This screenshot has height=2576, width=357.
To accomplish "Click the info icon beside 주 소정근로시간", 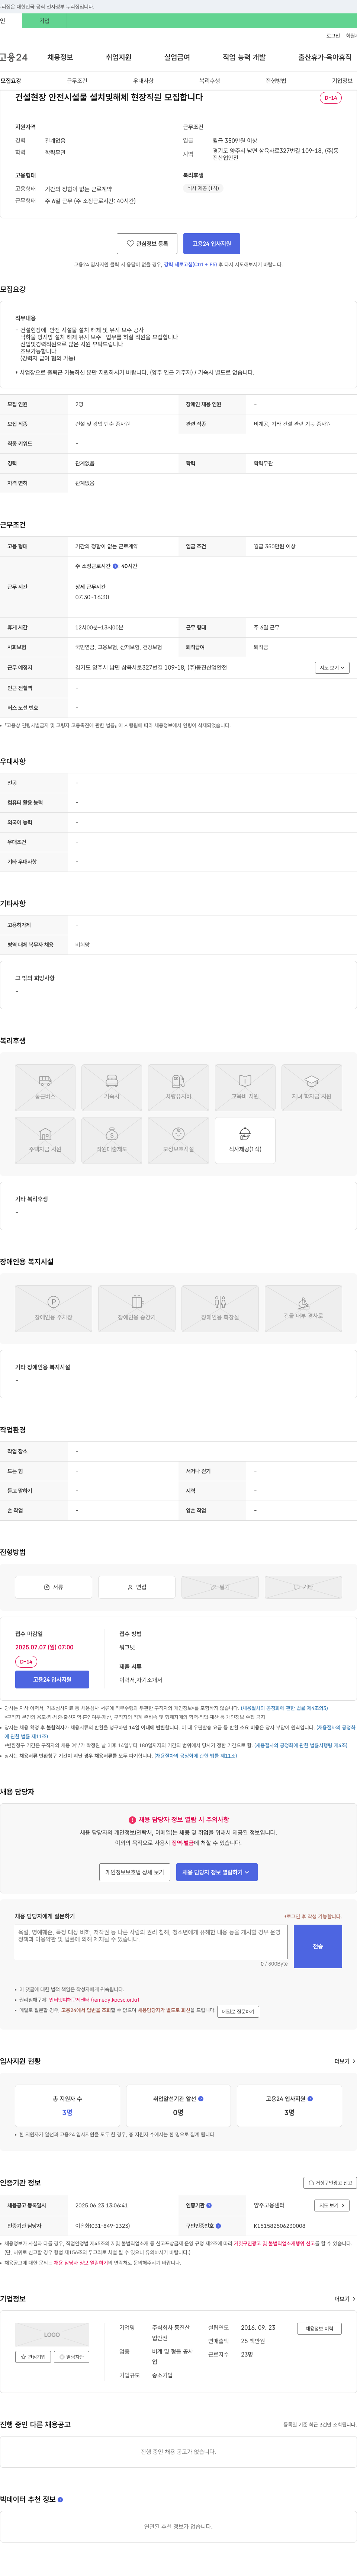I will 115,566.
